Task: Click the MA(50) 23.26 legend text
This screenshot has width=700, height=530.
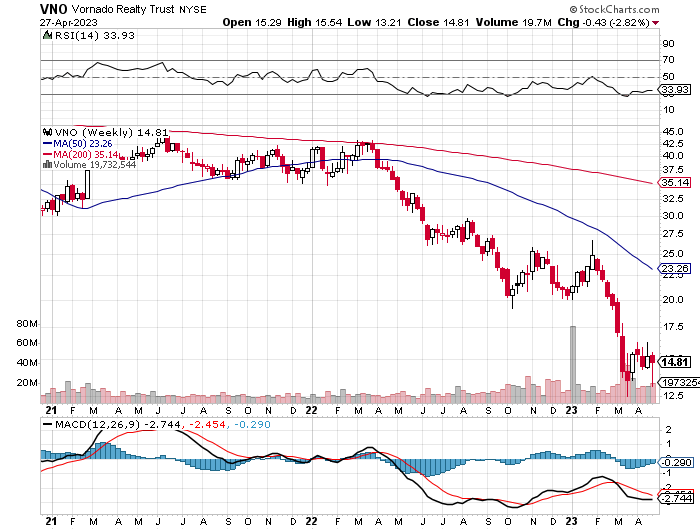Action: [x=83, y=144]
